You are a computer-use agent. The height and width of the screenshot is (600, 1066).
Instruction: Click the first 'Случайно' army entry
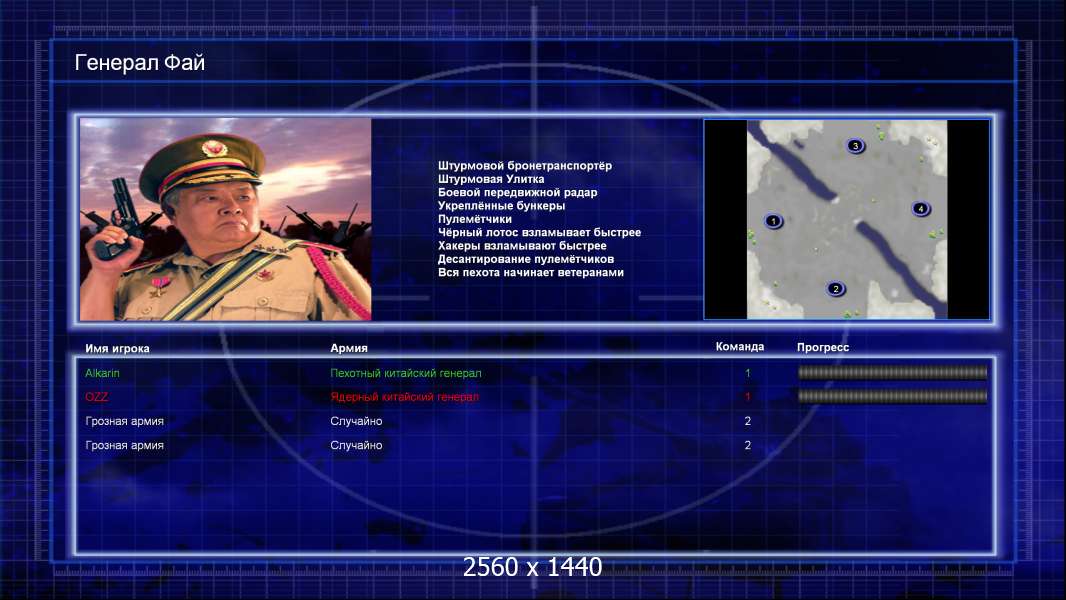356,421
